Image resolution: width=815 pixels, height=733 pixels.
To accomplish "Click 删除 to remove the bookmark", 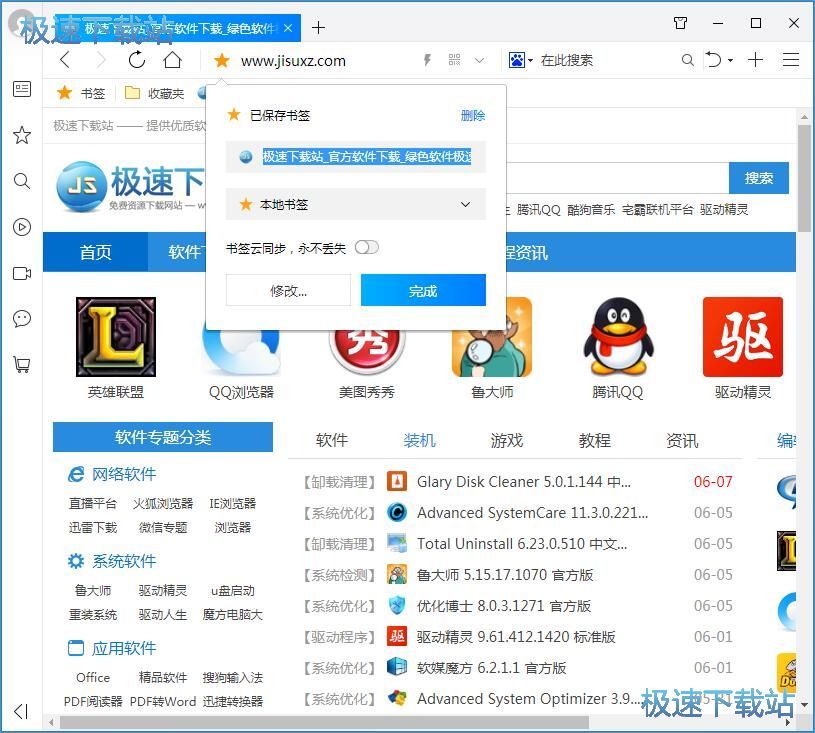I will [472, 115].
